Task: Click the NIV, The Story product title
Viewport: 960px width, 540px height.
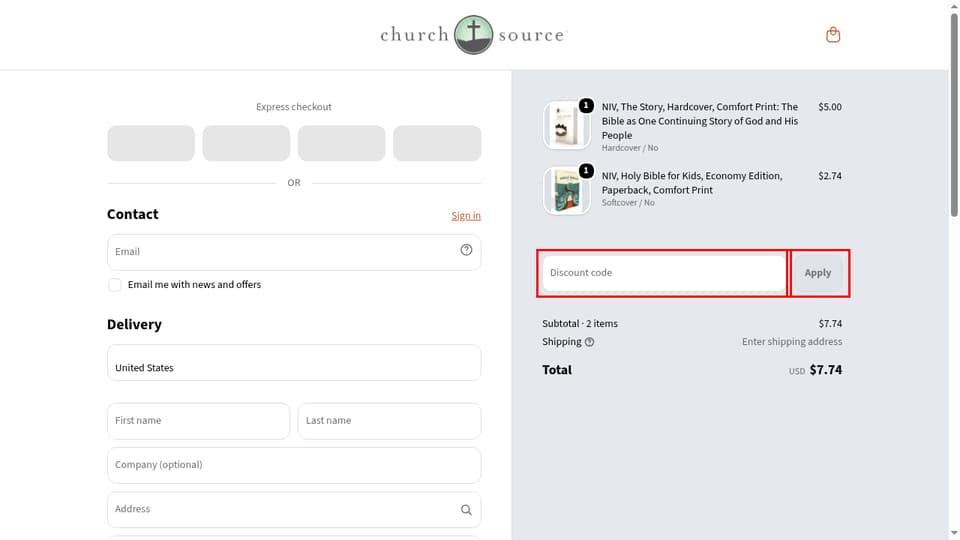Action: [x=700, y=121]
